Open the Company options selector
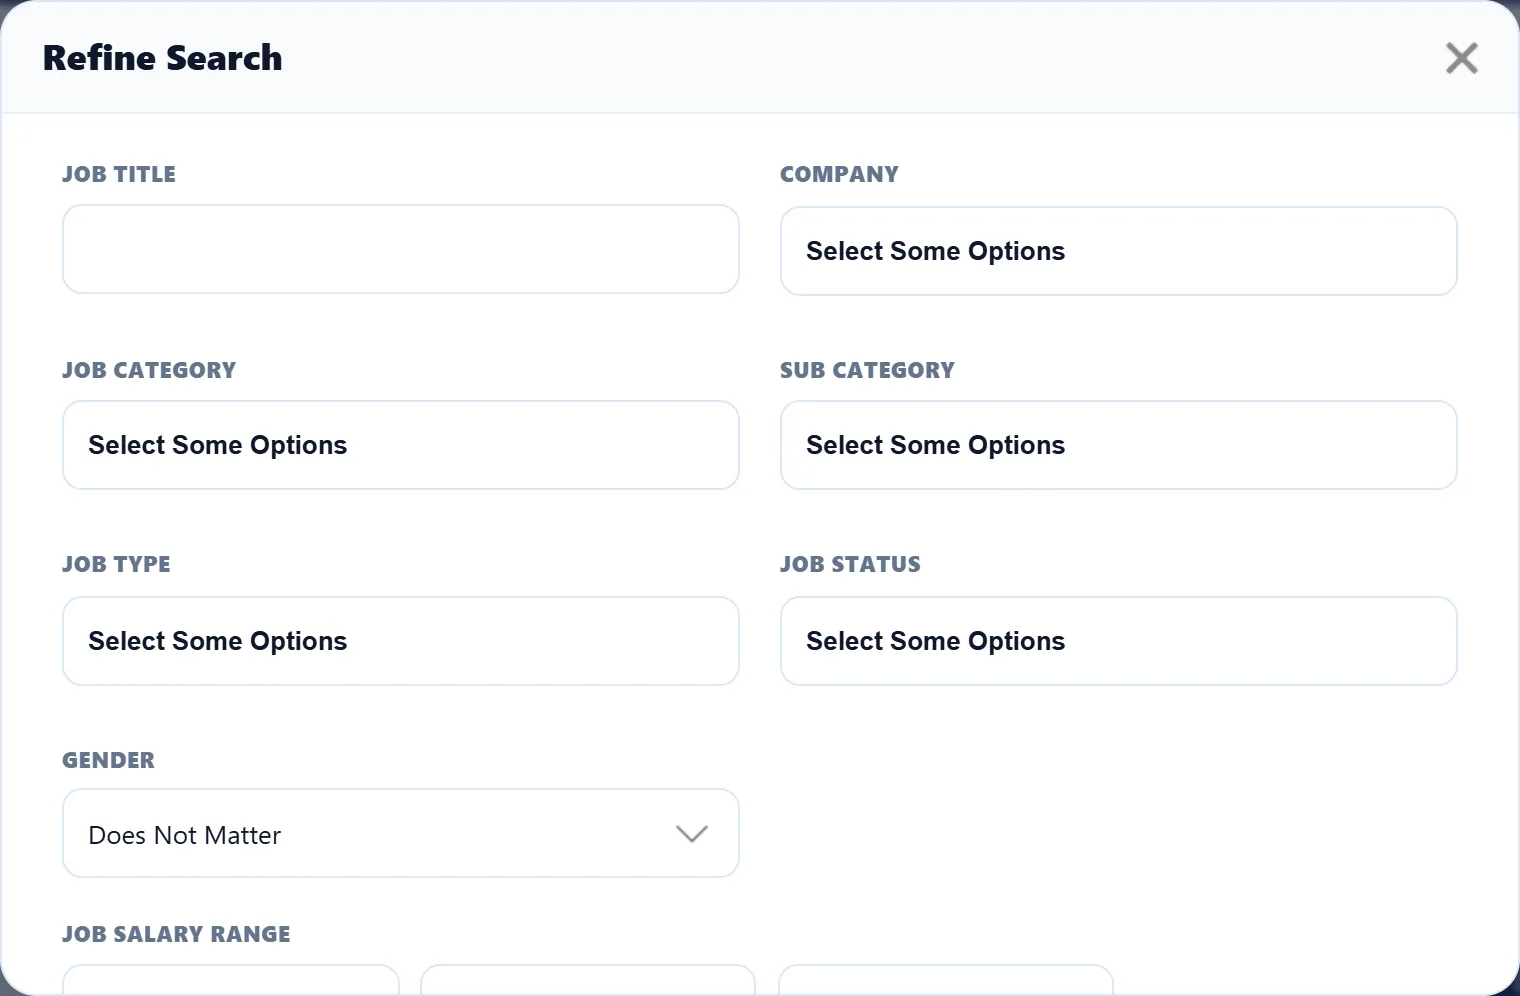 (1119, 251)
